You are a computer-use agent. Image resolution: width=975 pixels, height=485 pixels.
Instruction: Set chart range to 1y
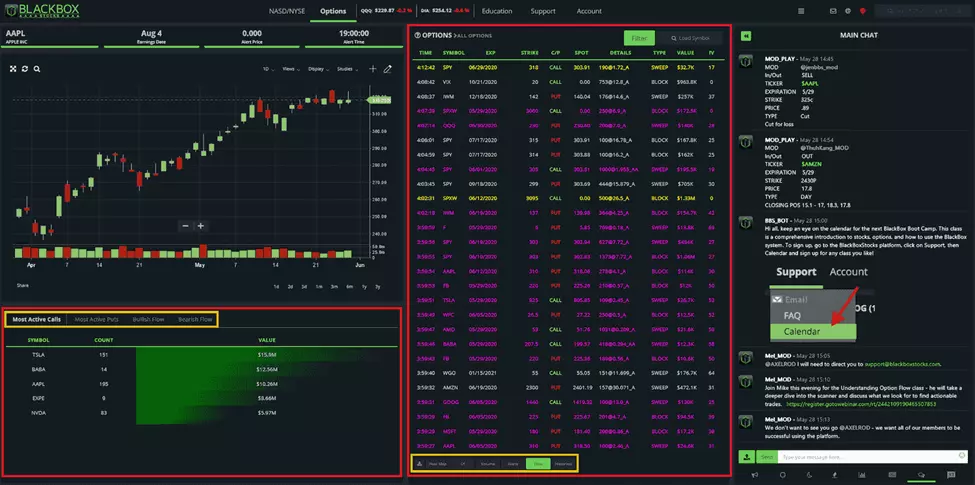364,286
